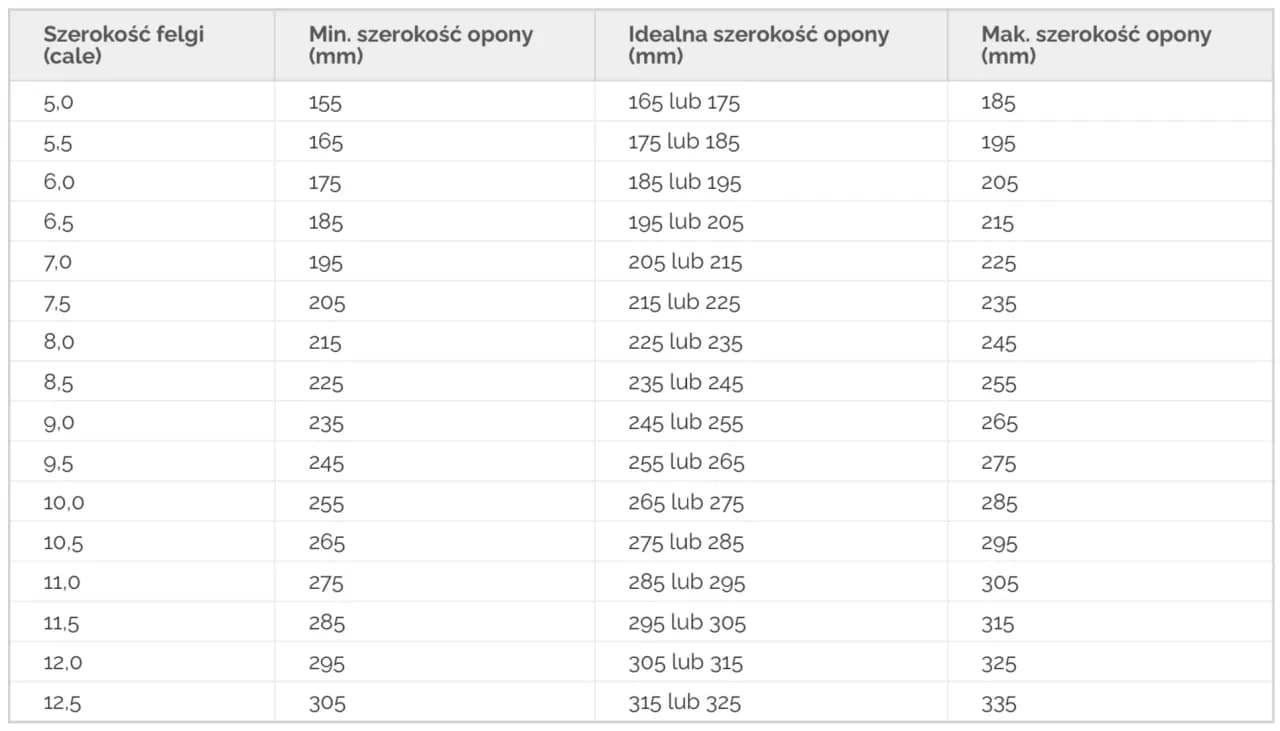Click the 6,0 rim width cell
Image resolution: width=1280 pixels, height=731 pixels.
coord(59,182)
